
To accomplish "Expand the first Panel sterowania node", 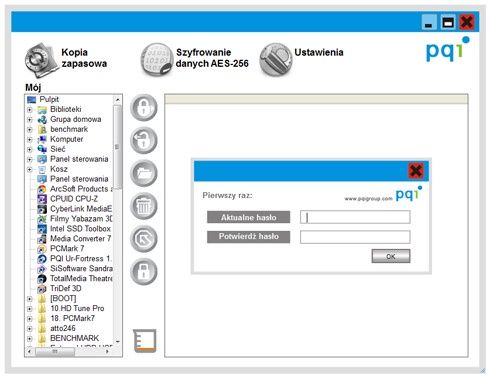I will (x=30, y=159).
